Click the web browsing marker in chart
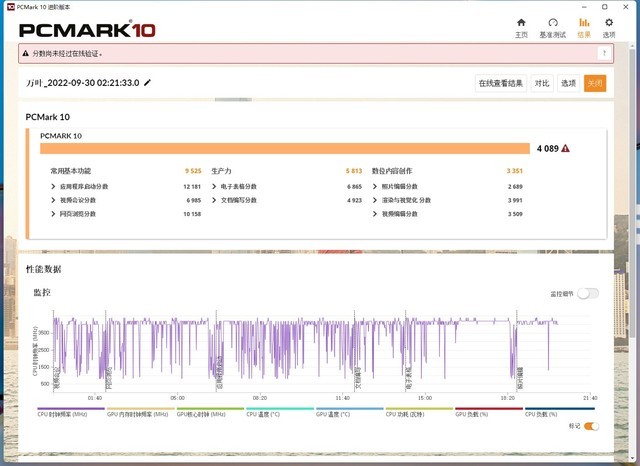640x466 pixels. tap(109, 378)
